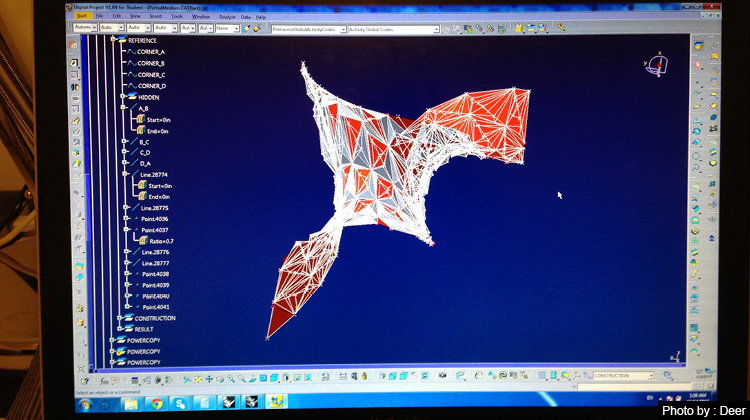Click the colored ball icon beside the paintbrush

coord(257,29)
